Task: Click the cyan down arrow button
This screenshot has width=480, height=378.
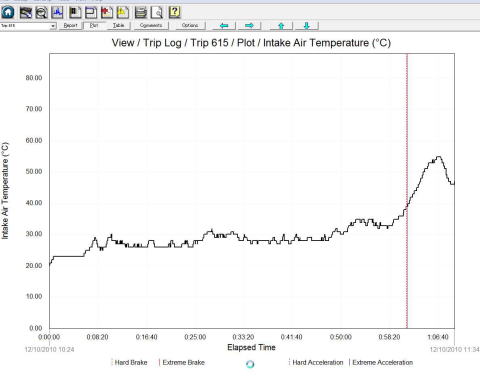Action: (307, 26)
